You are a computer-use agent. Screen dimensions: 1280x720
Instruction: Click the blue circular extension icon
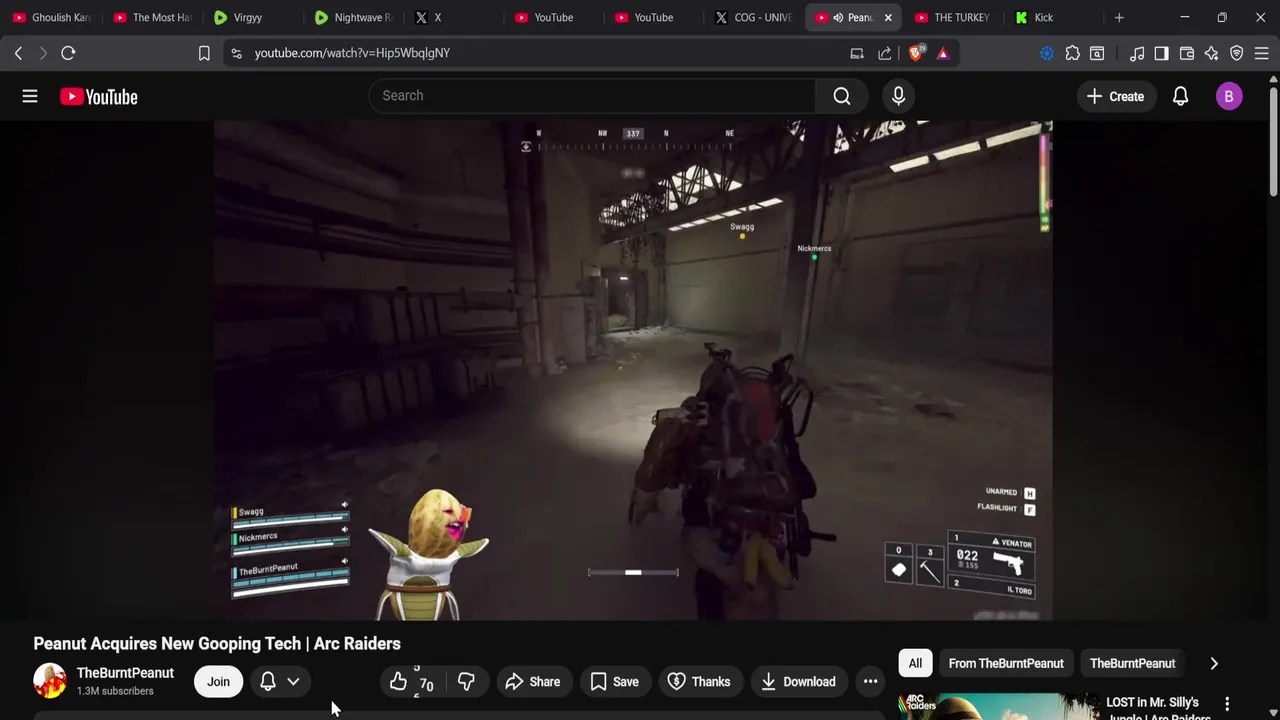pyautogui.click(x=1047, y=53)
